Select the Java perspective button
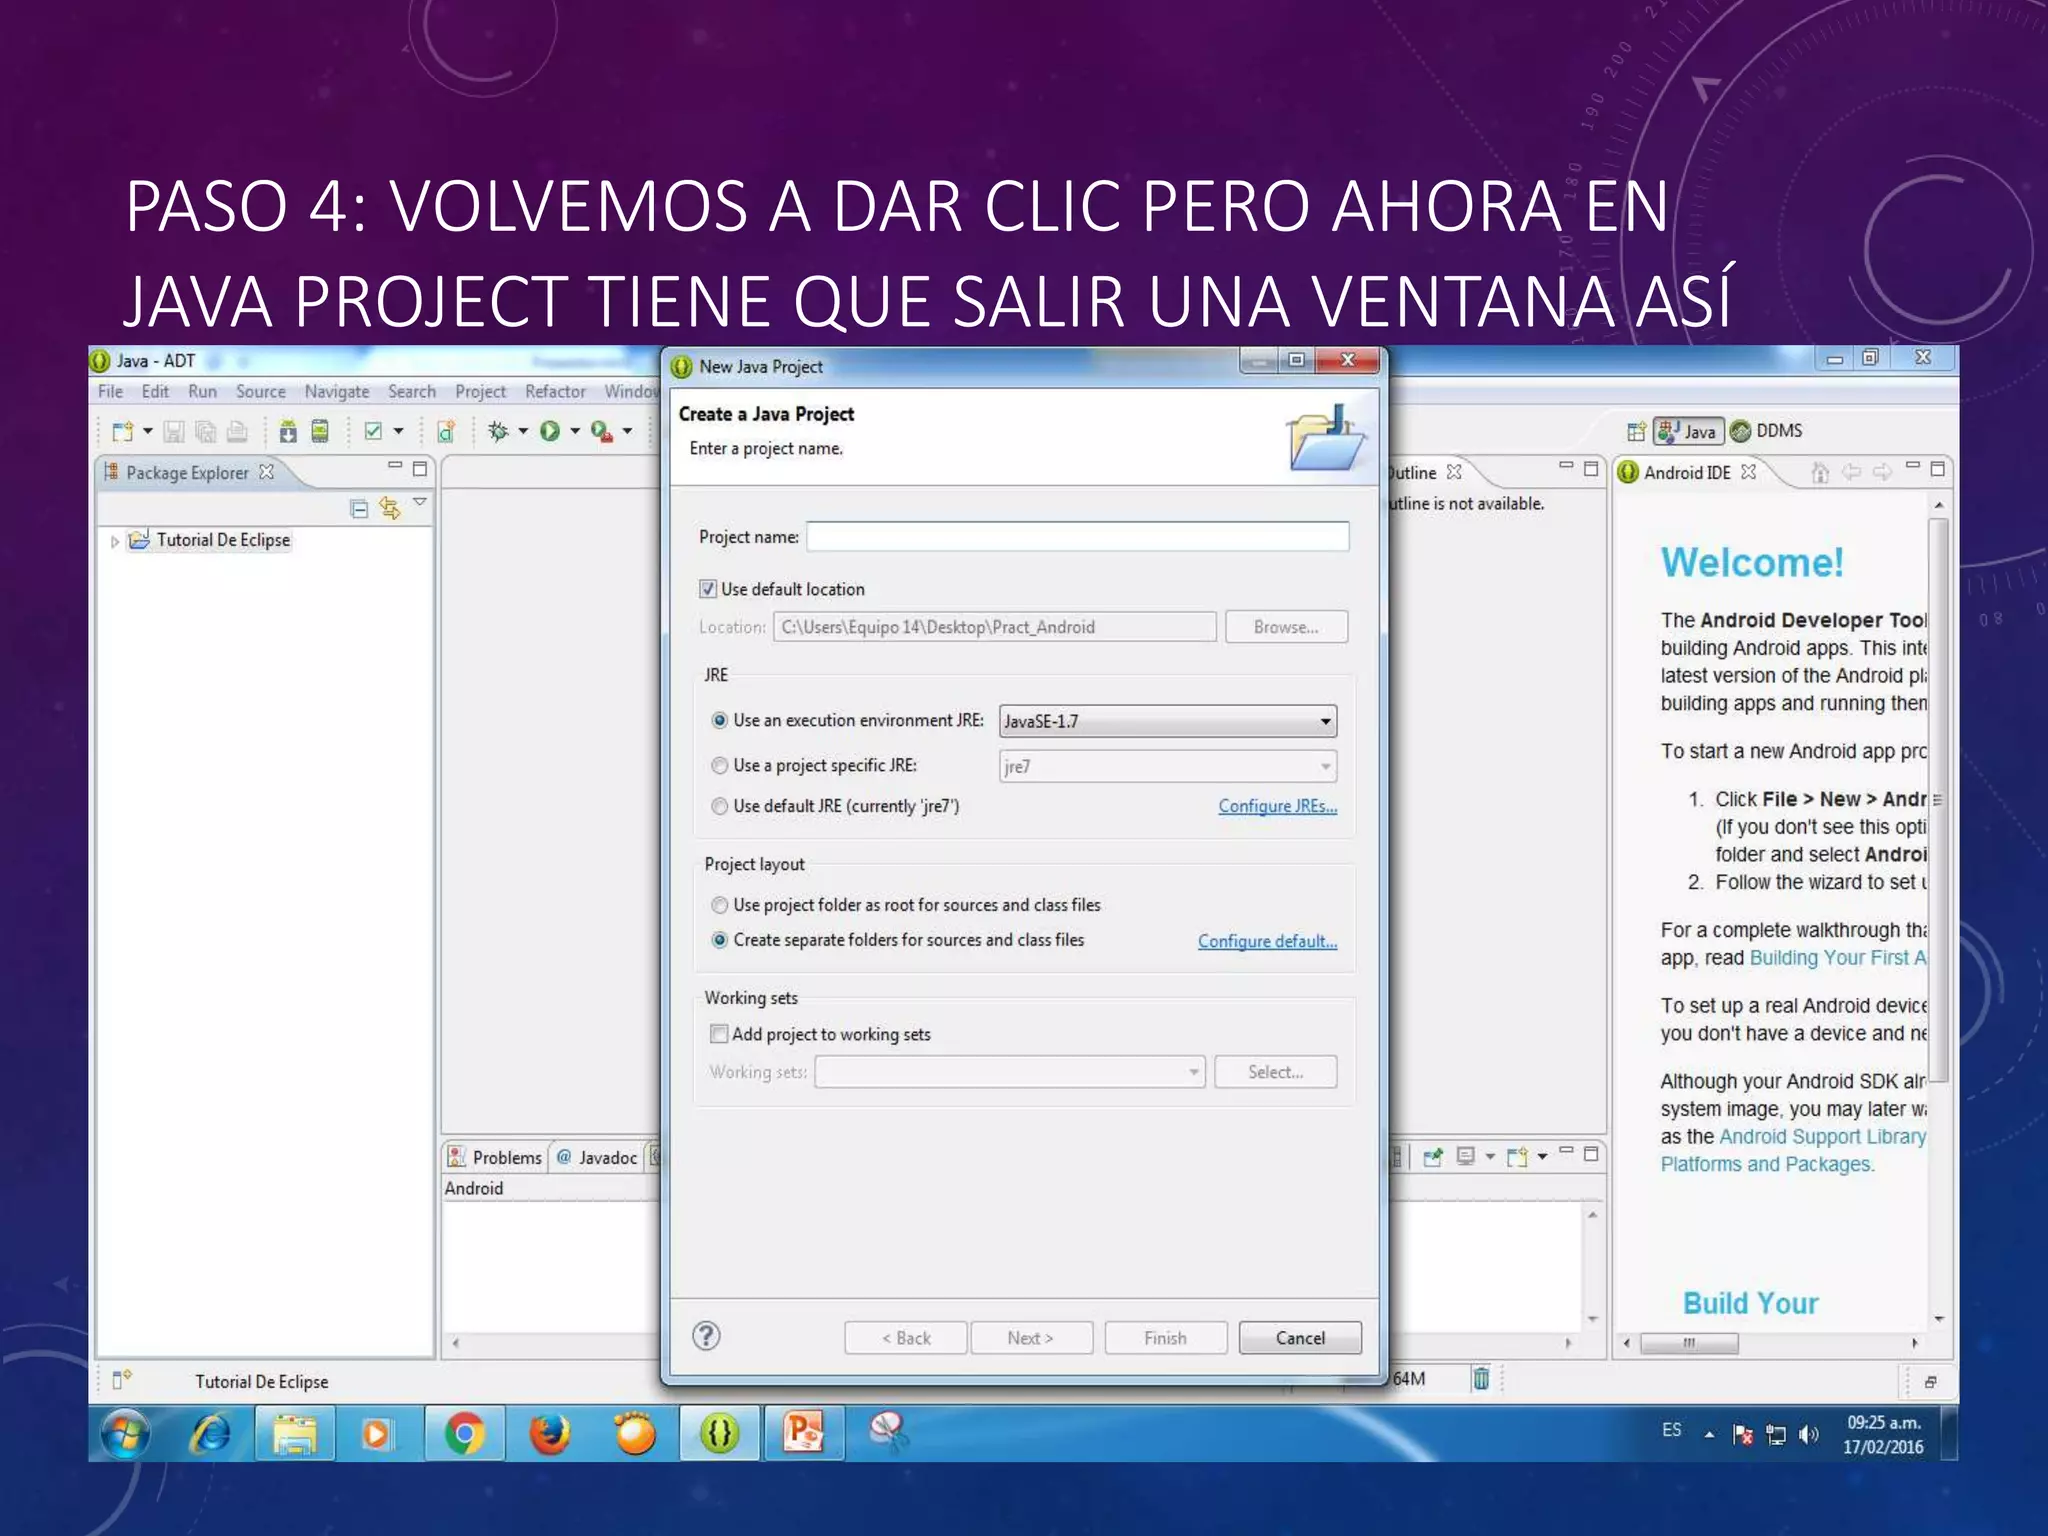This screenshot has height=1536, width=2048. pyautogui.click(x=1688, y=431)
